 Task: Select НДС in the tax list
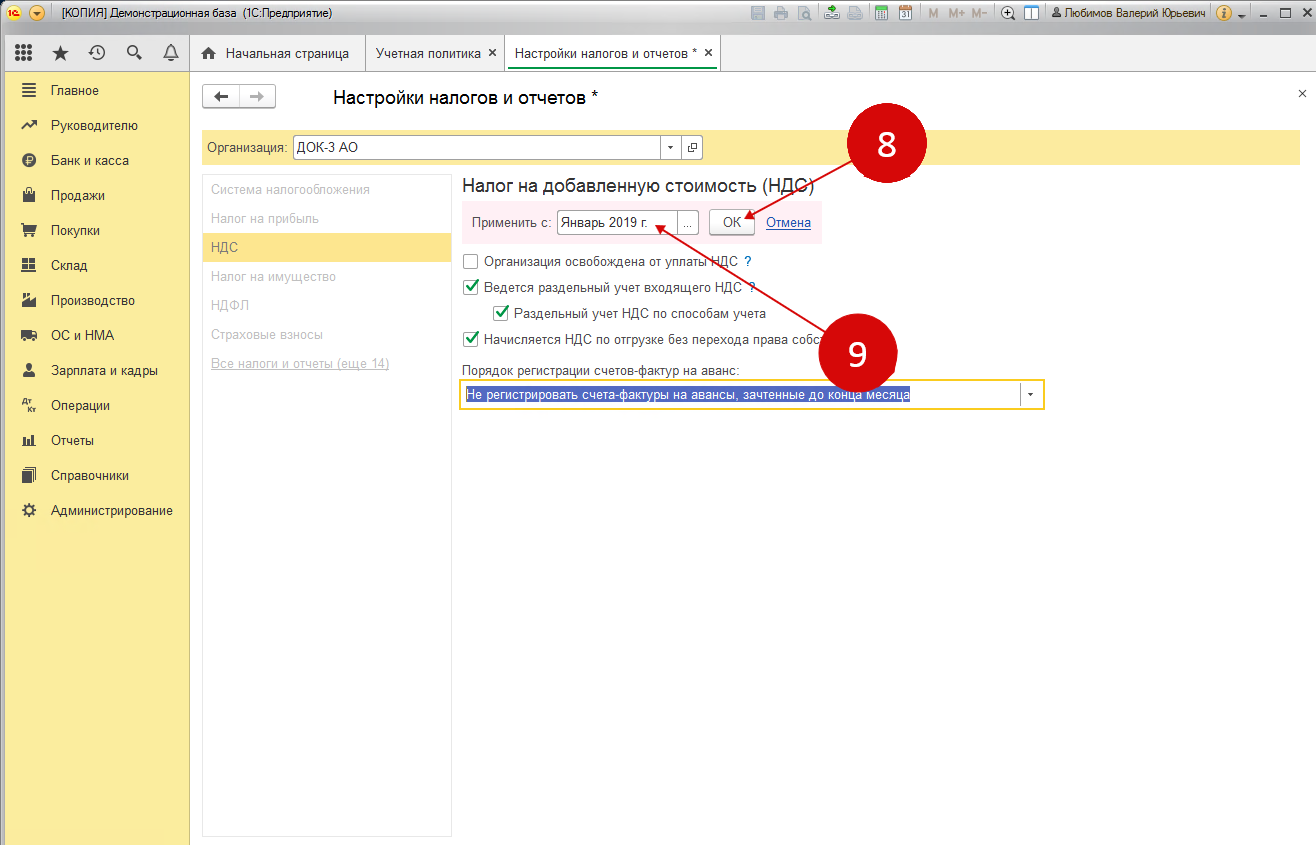click(x=327, y=247)
